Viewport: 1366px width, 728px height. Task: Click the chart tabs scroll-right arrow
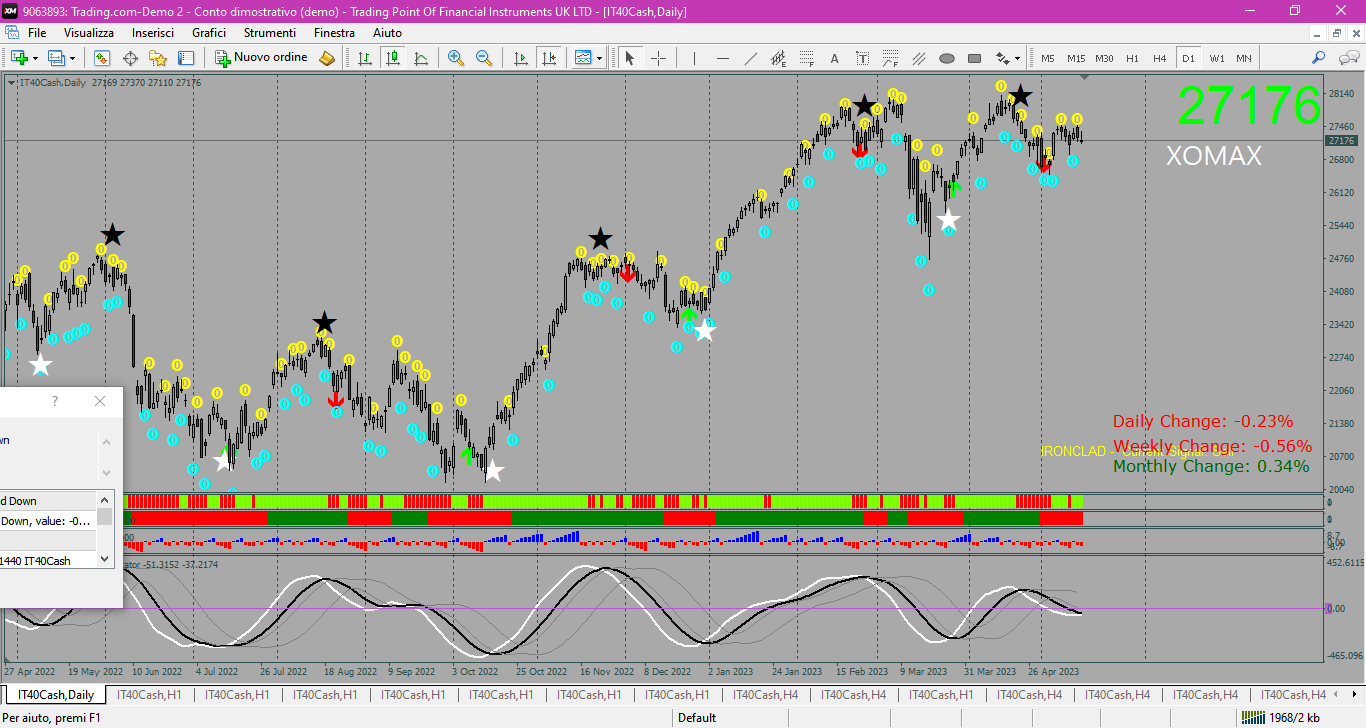1355,694
